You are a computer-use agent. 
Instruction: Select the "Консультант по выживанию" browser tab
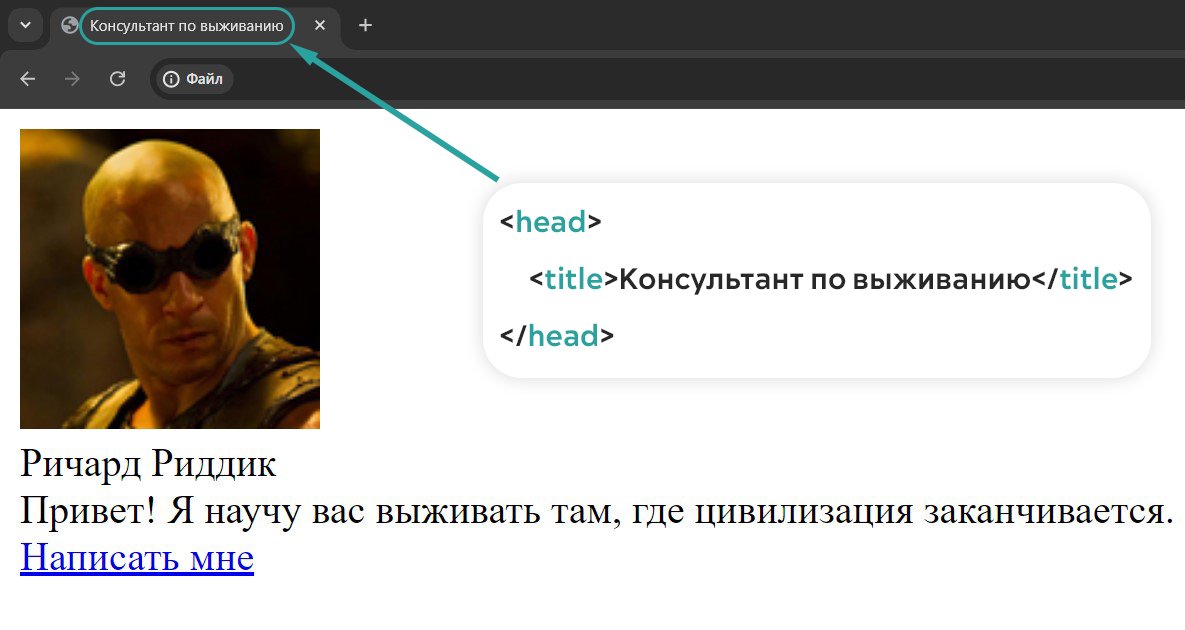pyautogui.click(x=196, y=26)
